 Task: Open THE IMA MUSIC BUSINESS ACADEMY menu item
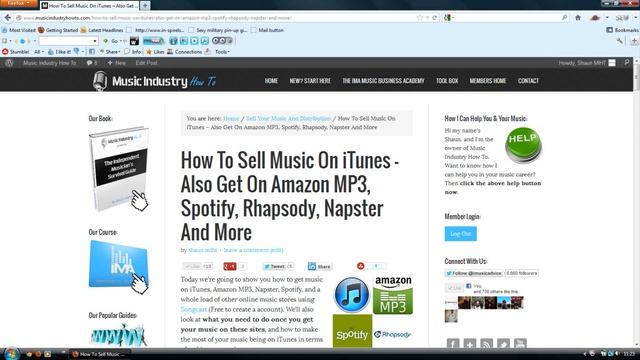click(383, 81)
